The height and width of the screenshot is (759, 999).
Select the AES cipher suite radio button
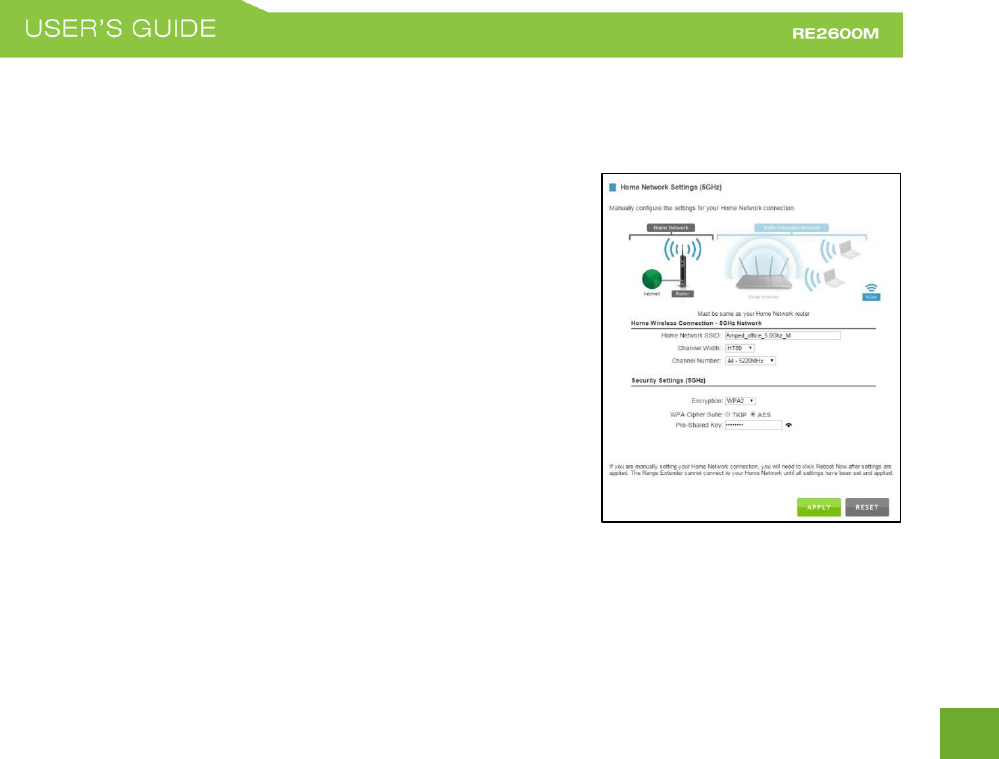(x=753, y=414)
